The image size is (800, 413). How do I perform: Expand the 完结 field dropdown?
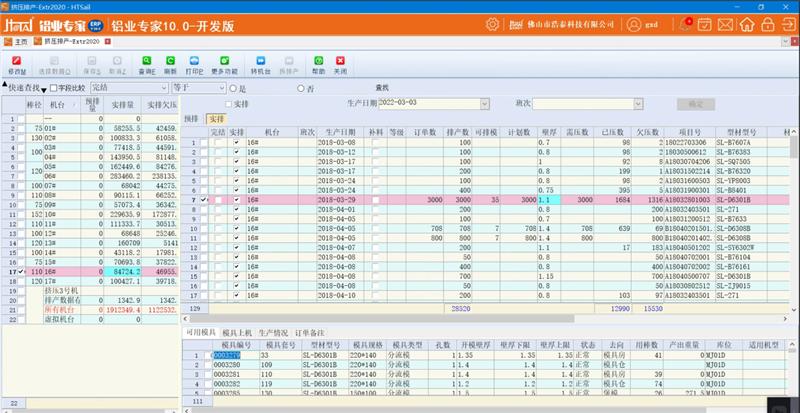click(x=161, y=88)
